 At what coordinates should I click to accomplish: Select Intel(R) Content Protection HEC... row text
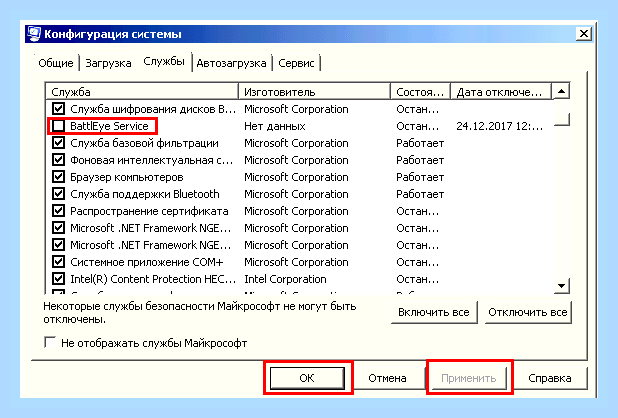153,279
